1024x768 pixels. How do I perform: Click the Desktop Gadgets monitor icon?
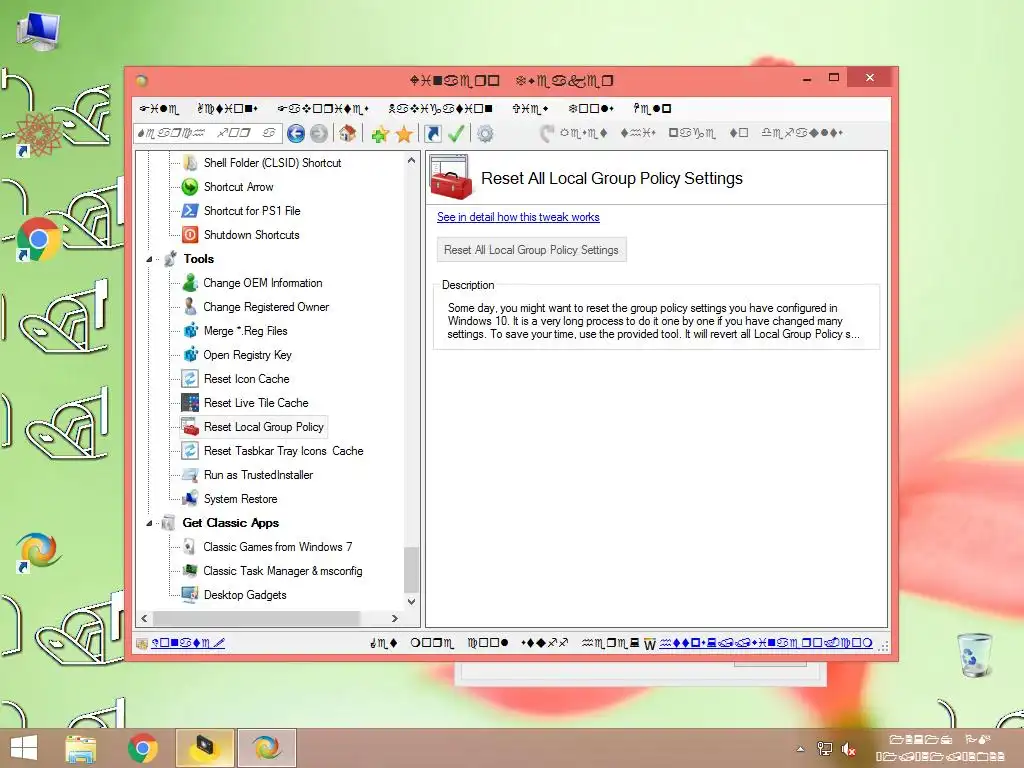point(190,594)
